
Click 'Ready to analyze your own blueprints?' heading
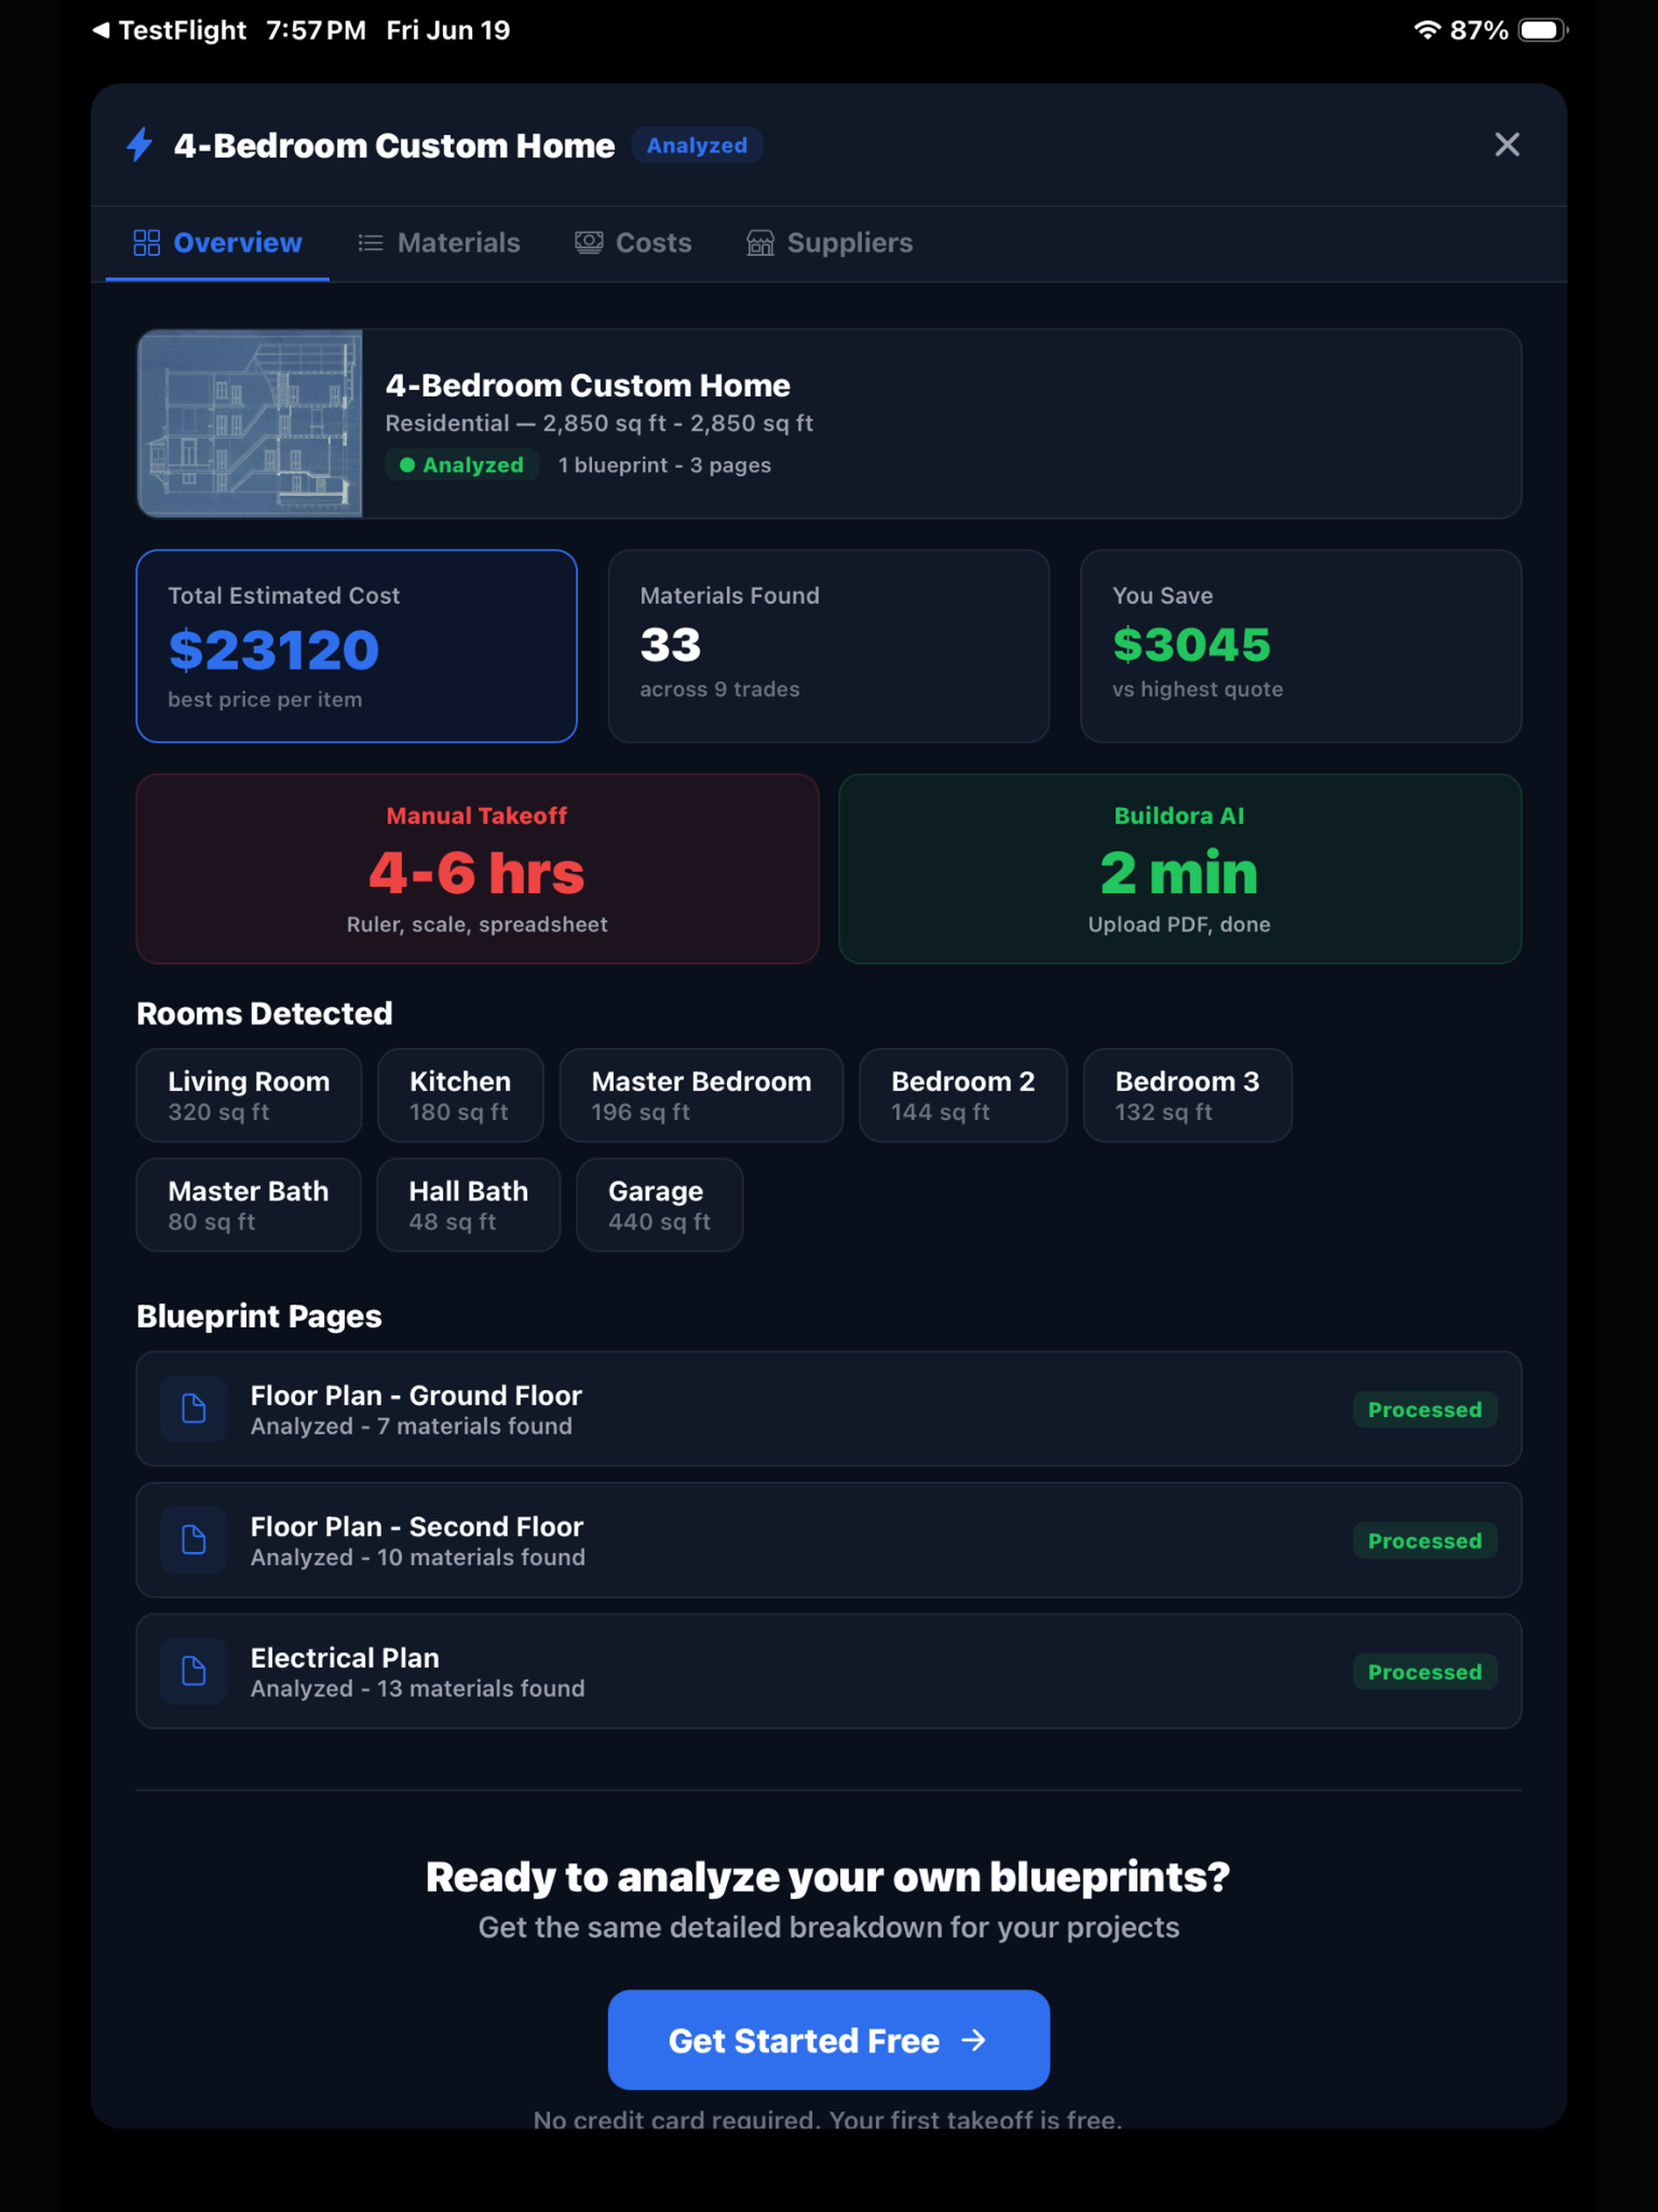[x=828, y=1877]
